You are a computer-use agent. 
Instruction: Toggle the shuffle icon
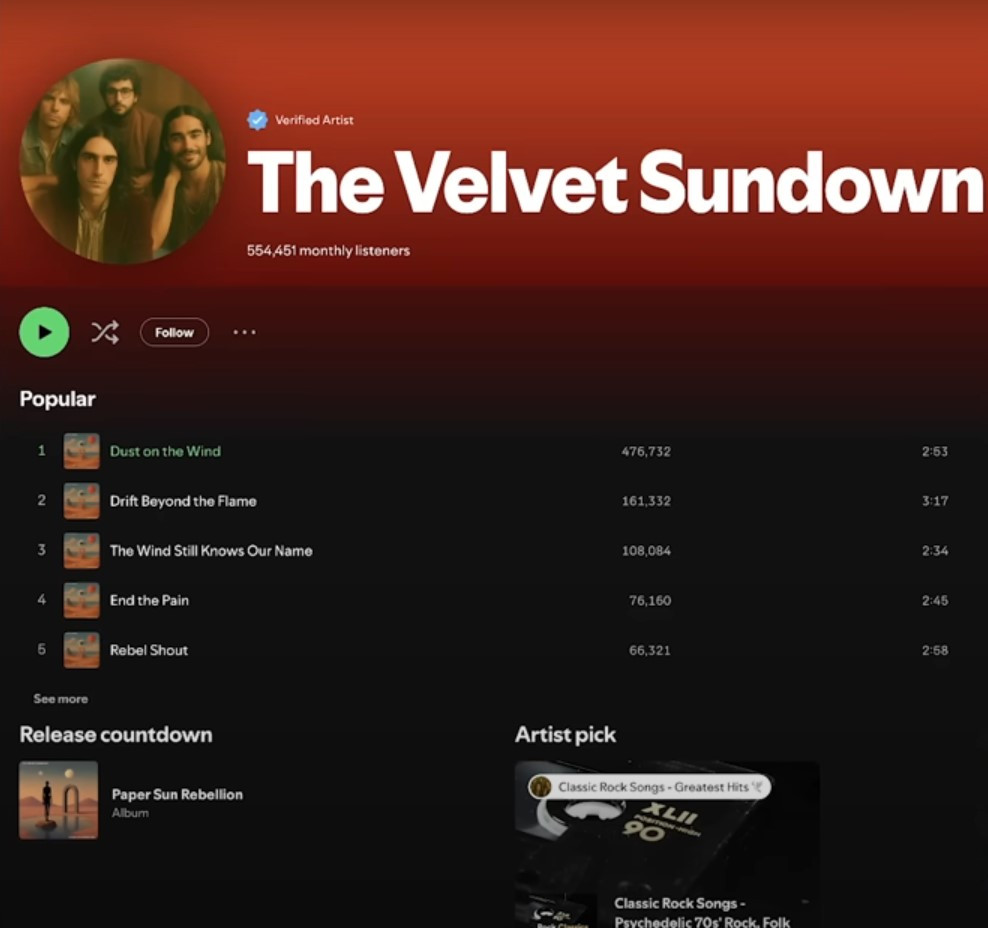[105, 332]
